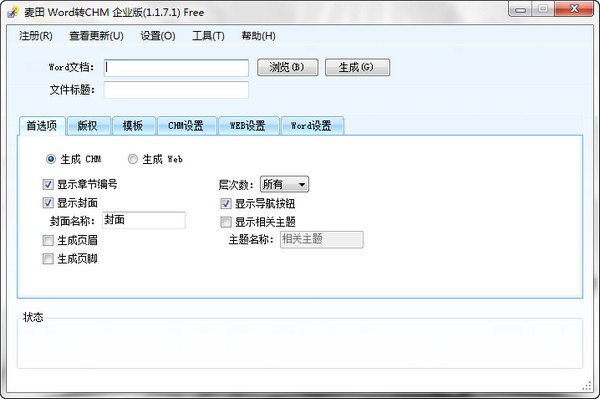Maximize the Word转CHM window
Screen dimensions: 600x399
tap(543, 9)
